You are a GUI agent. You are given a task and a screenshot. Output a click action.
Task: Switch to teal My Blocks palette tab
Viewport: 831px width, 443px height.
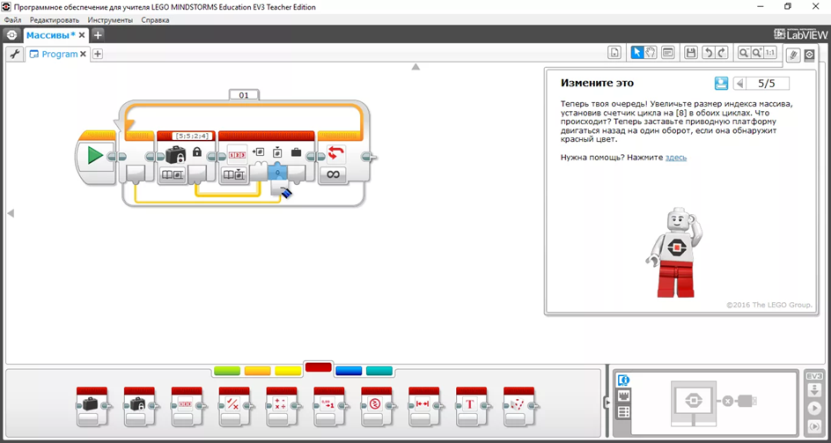379,371
